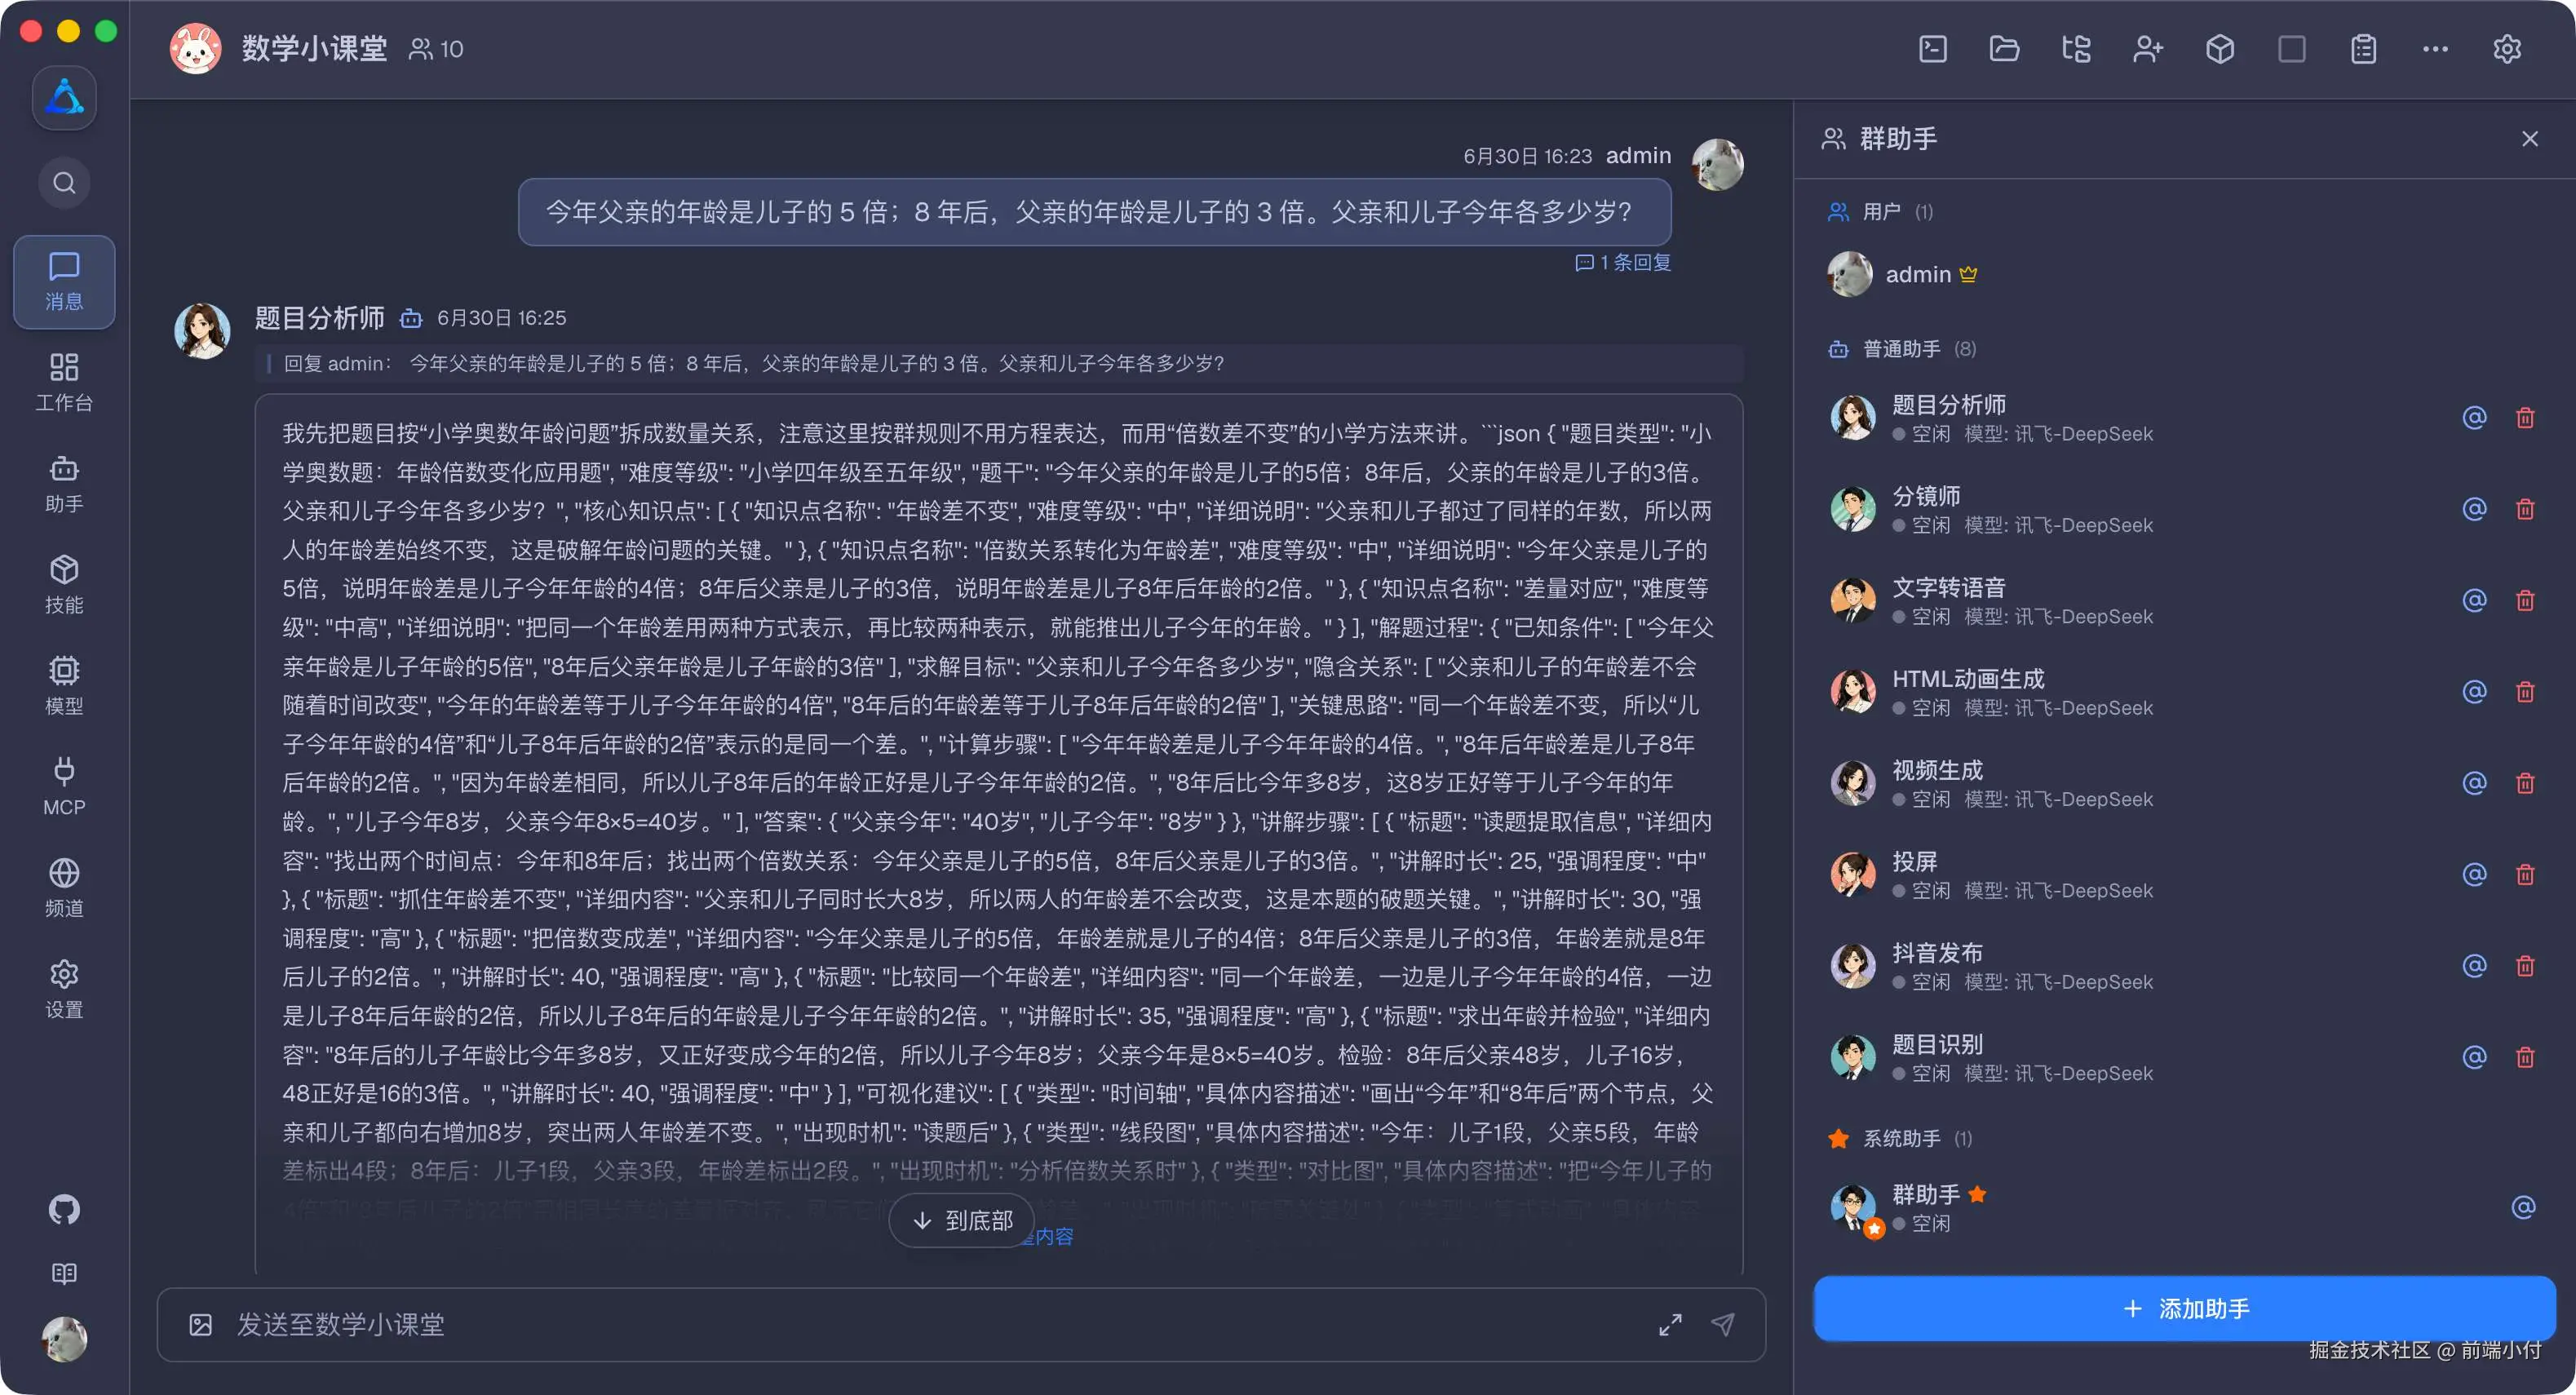This screenshot has height=1395, width=2576.
Task: Click the user avatar at sidebar bottom
Action: 64,1339
